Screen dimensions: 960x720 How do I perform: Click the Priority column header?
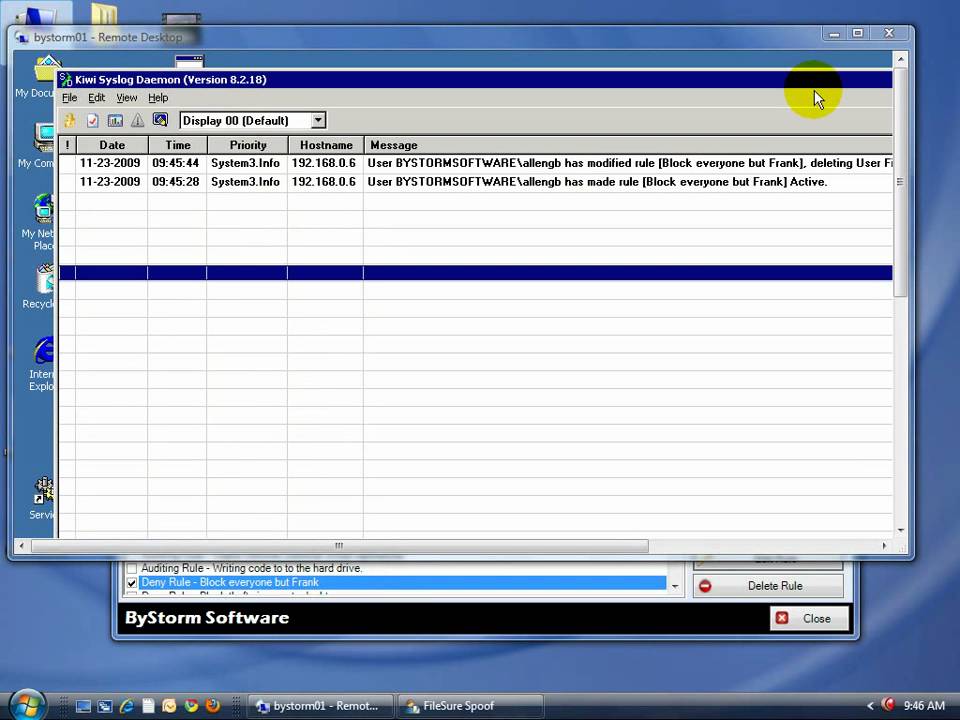click(x=248, y=145)
